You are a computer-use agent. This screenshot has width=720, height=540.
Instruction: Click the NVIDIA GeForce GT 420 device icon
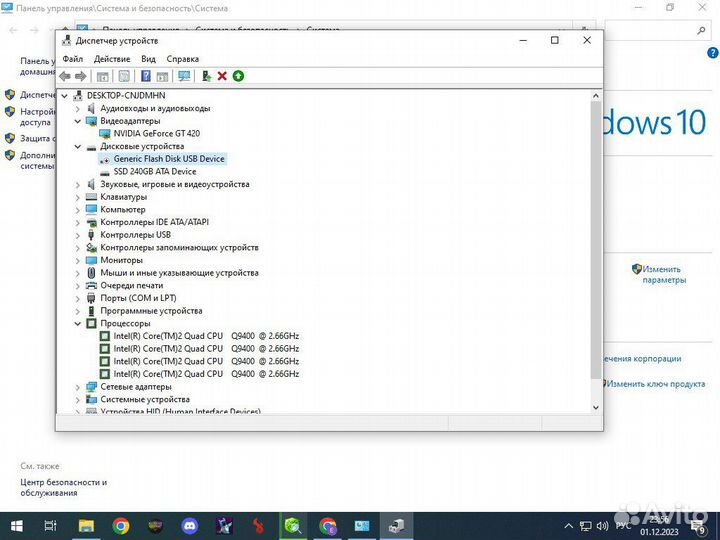click(105, 134)
